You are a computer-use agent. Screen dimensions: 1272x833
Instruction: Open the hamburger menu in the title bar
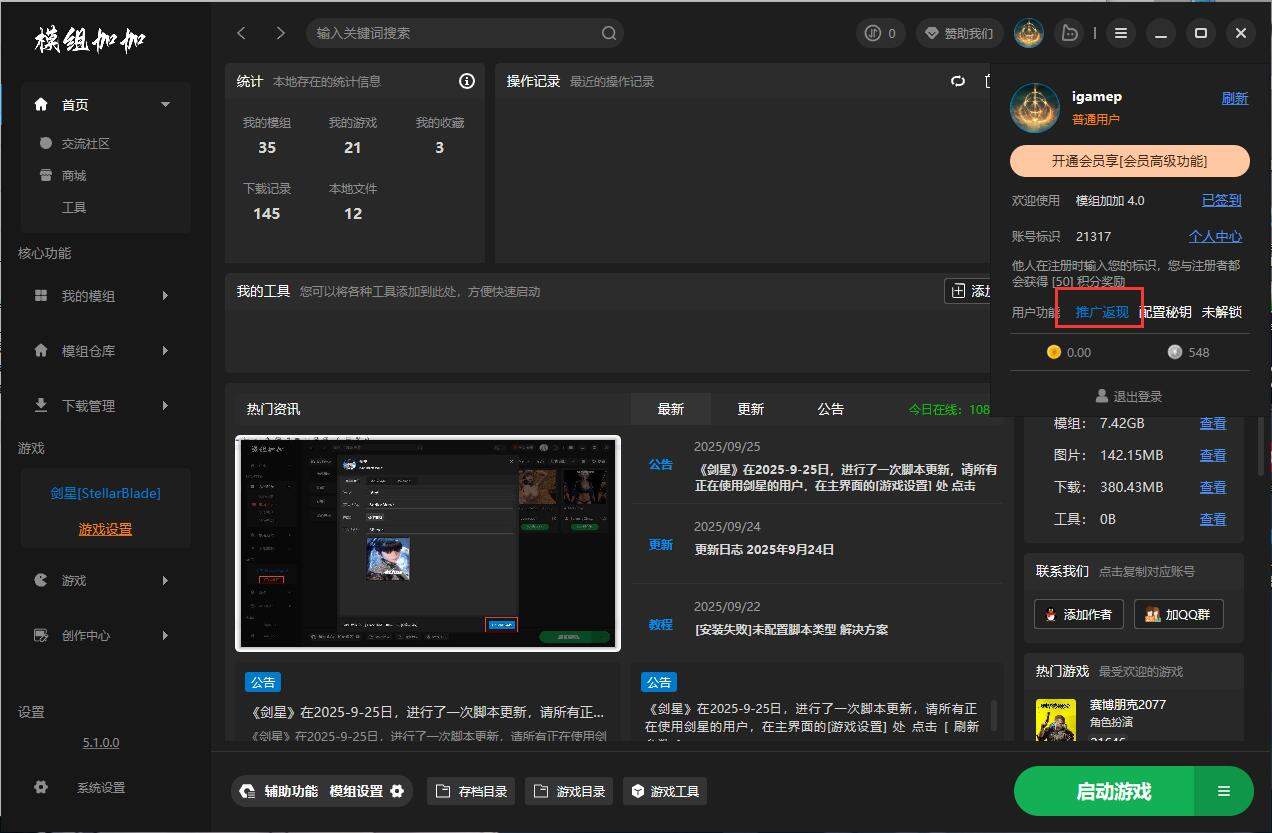point(1121,33)
